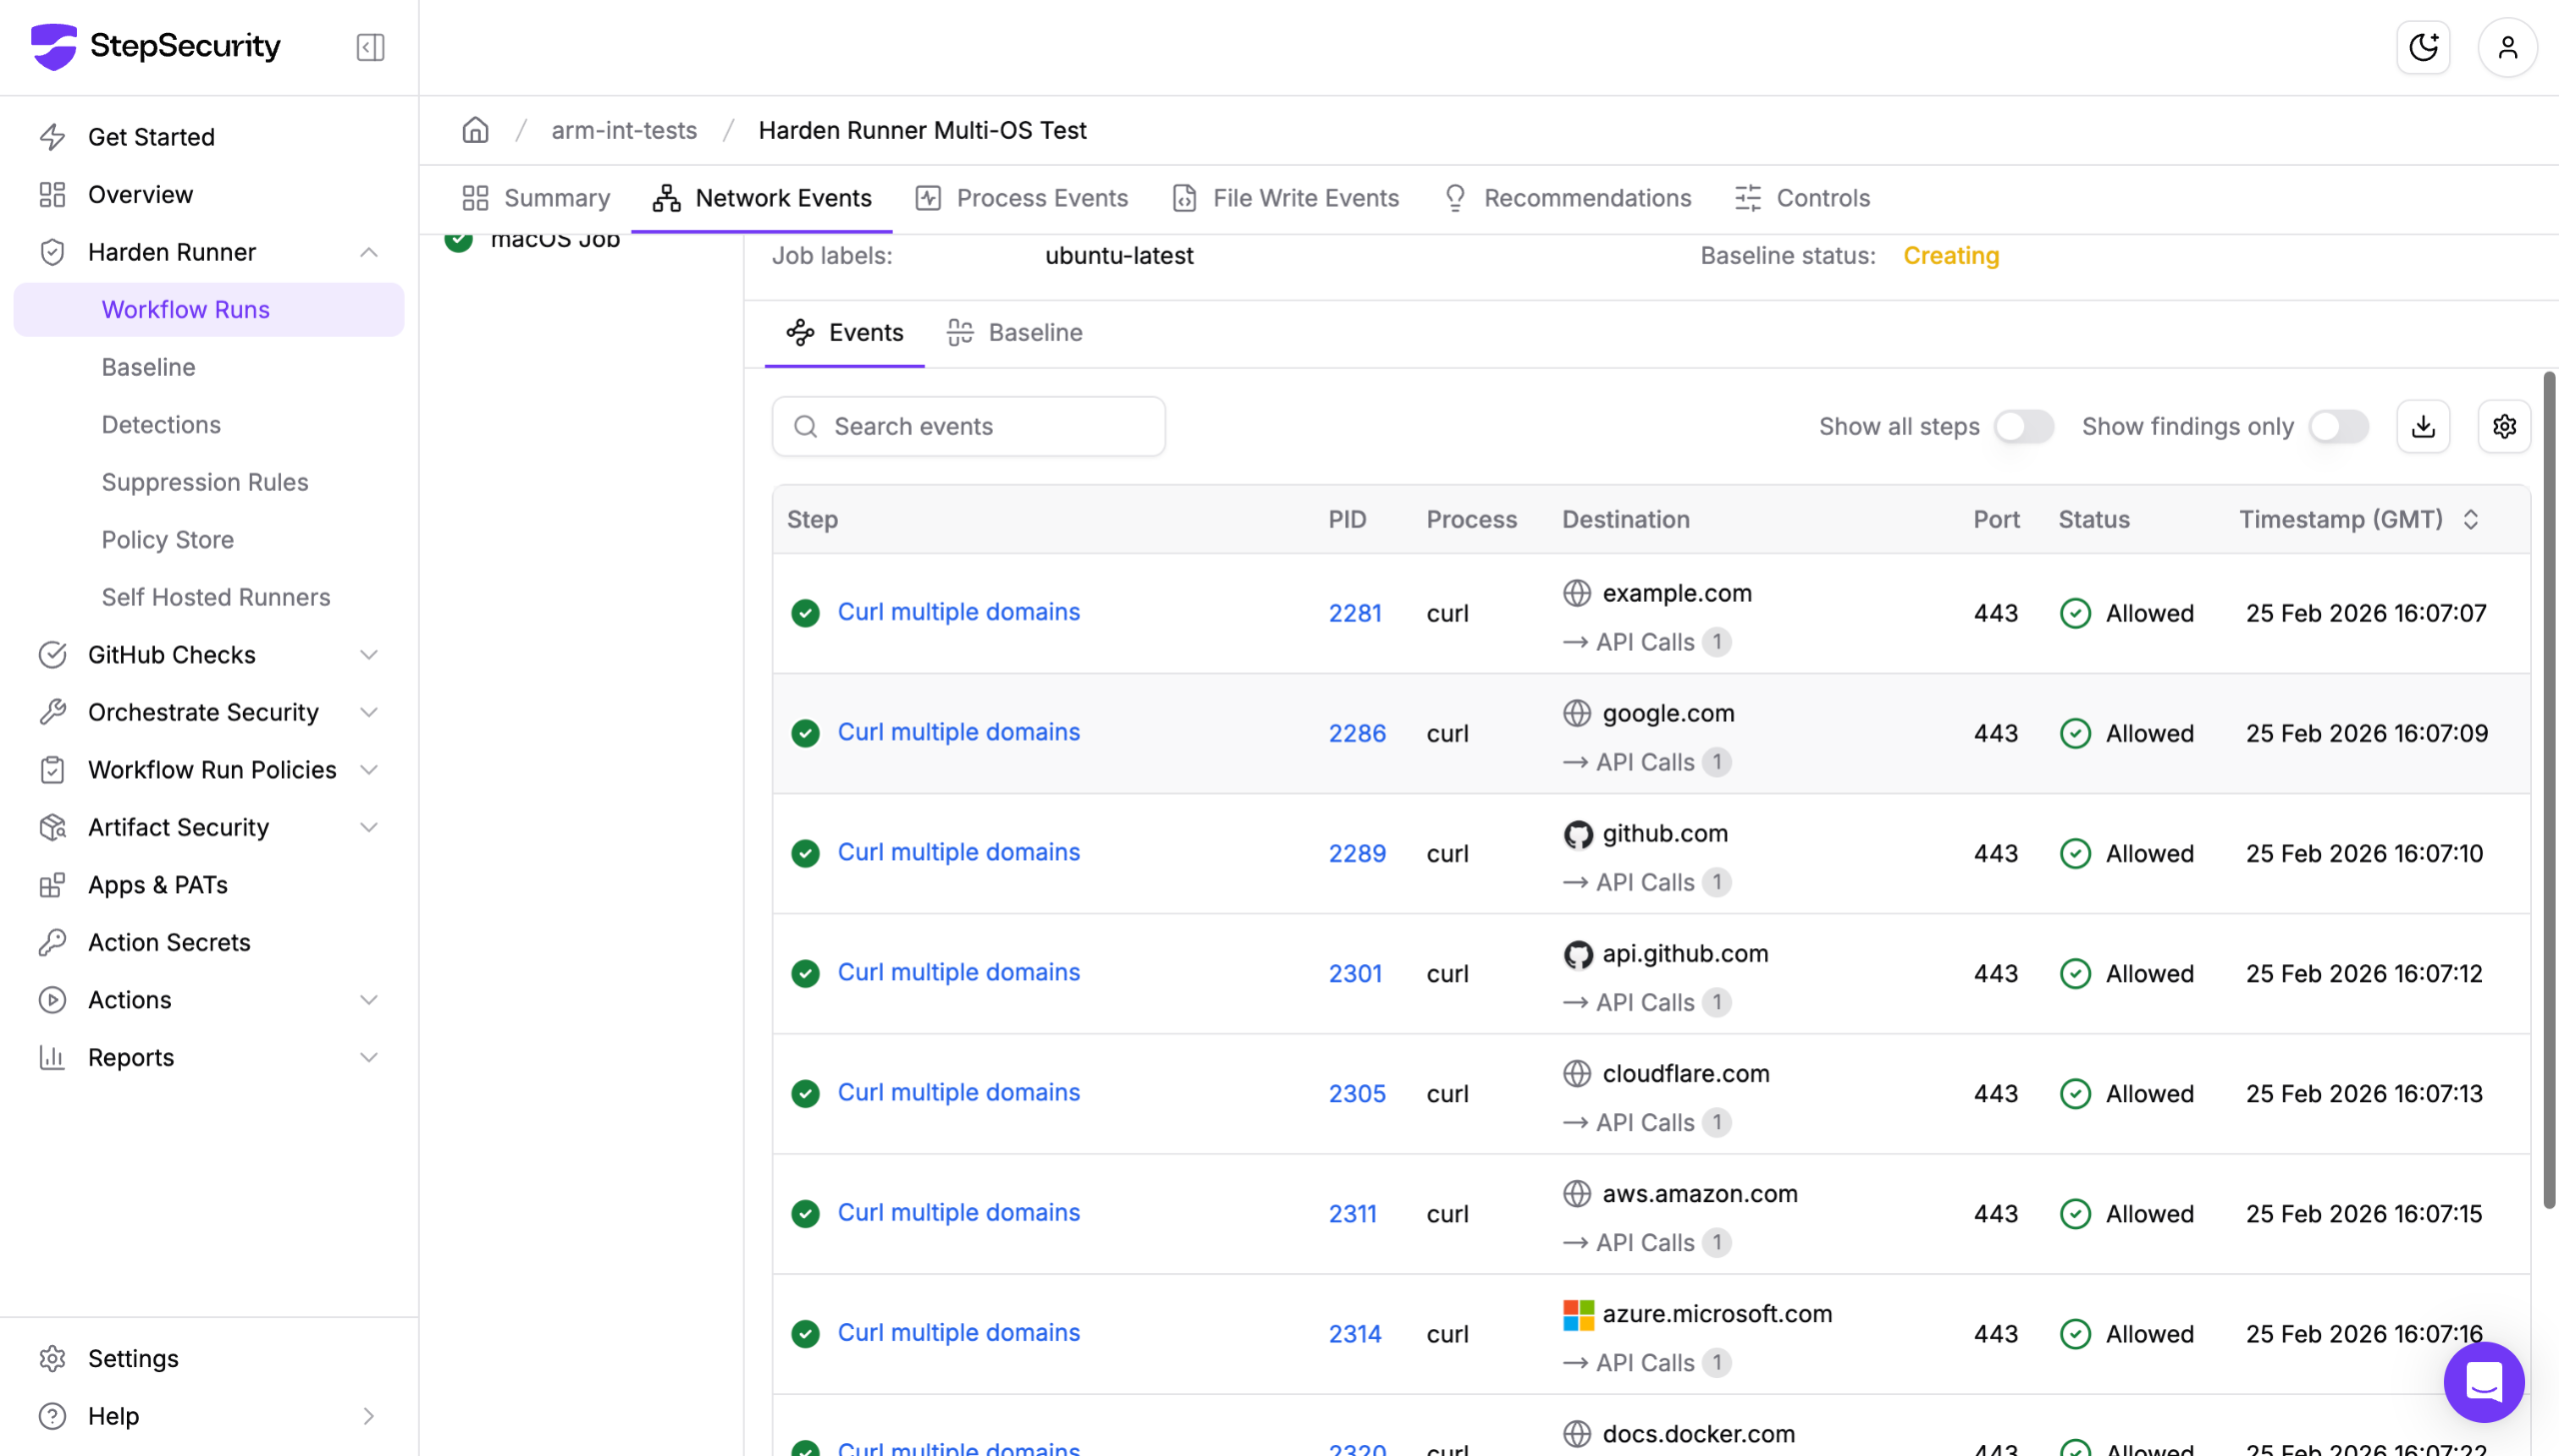Viewport: 2559px width, 1456px height.
Task: Click the home breadcrumb icon
Action: pos(475,130)
